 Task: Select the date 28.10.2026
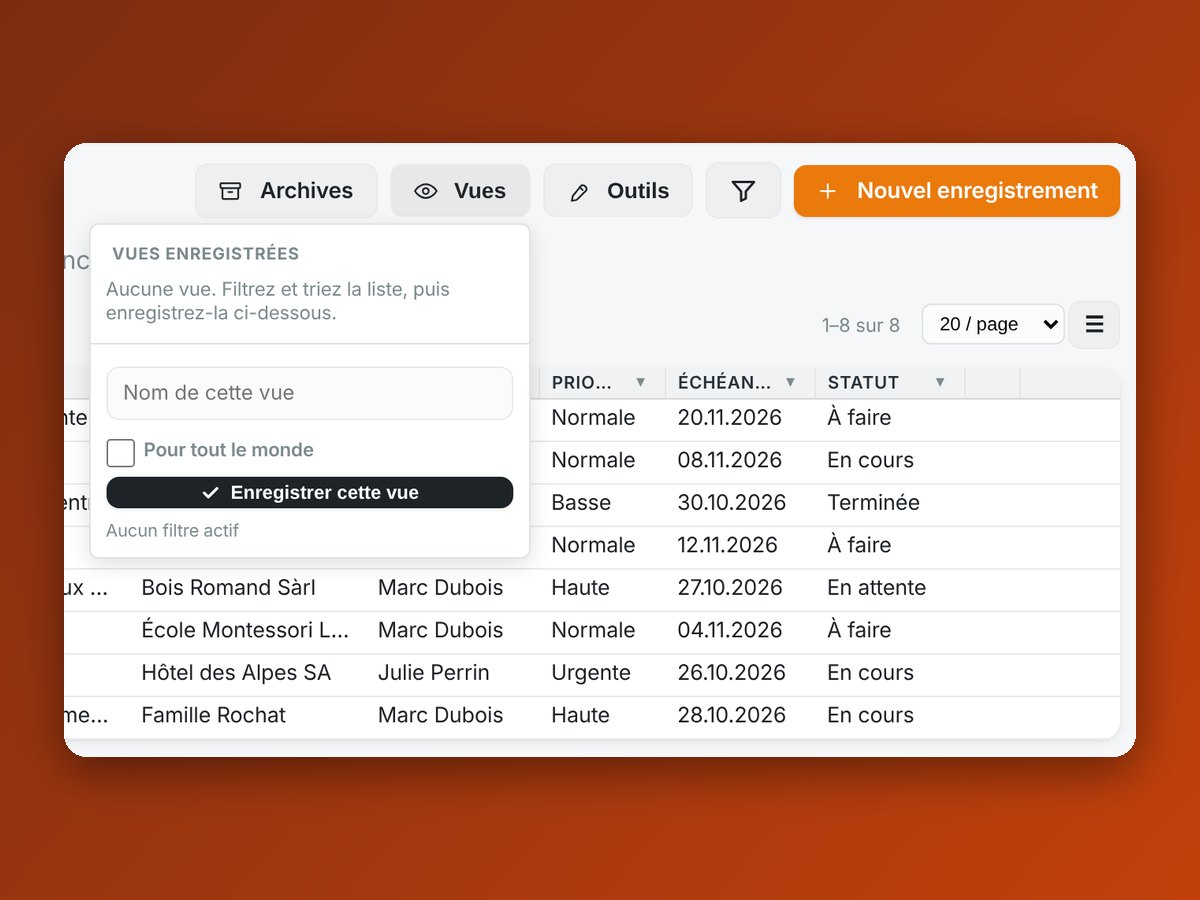732,715
